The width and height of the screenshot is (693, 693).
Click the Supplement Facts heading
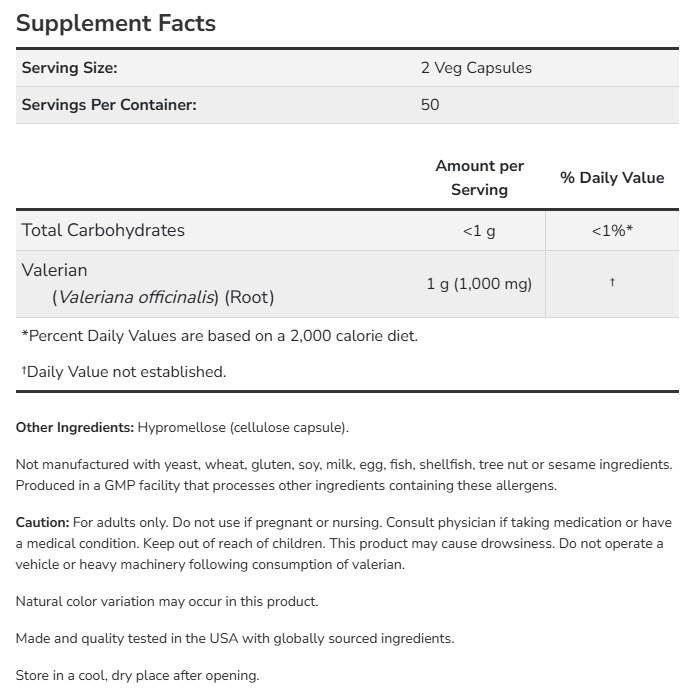click(x=116, y=23)
